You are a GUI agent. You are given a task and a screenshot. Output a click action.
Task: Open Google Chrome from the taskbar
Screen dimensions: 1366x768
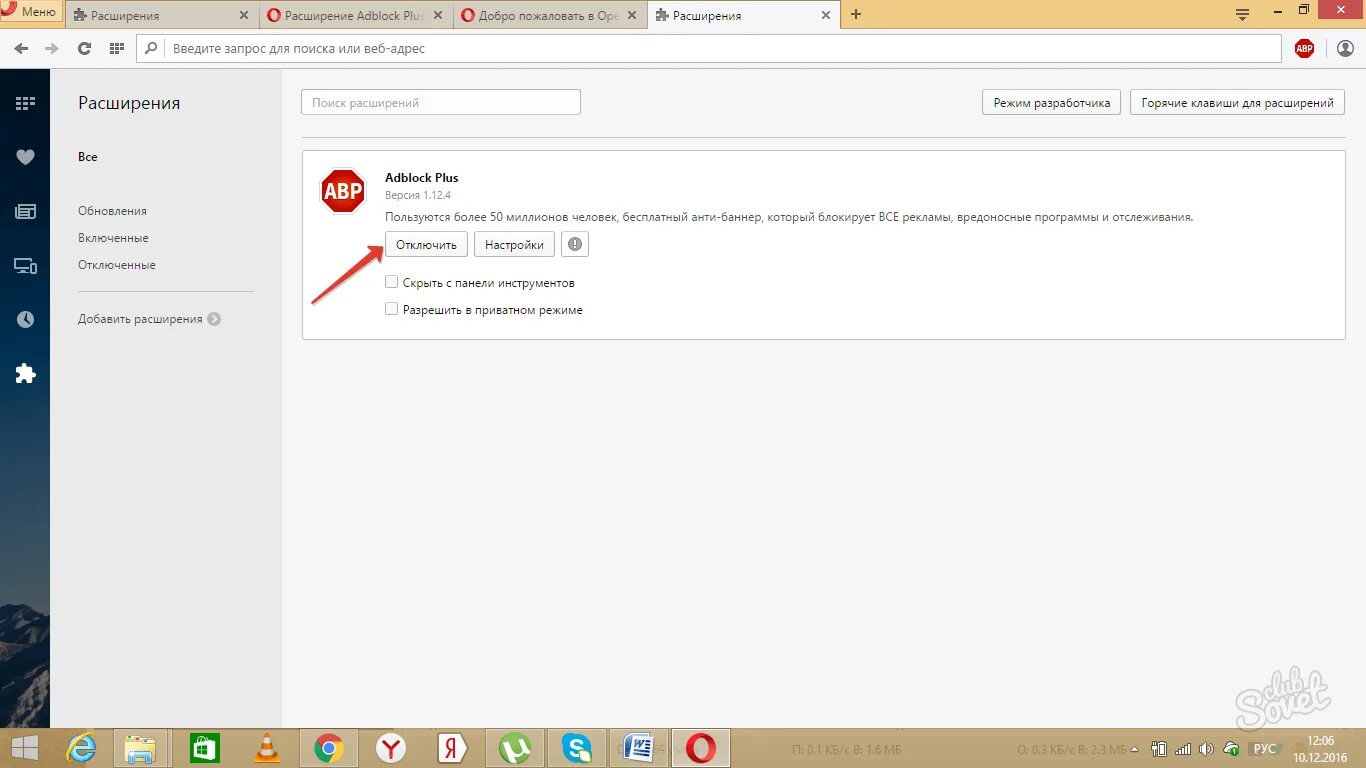click(328, 748)
